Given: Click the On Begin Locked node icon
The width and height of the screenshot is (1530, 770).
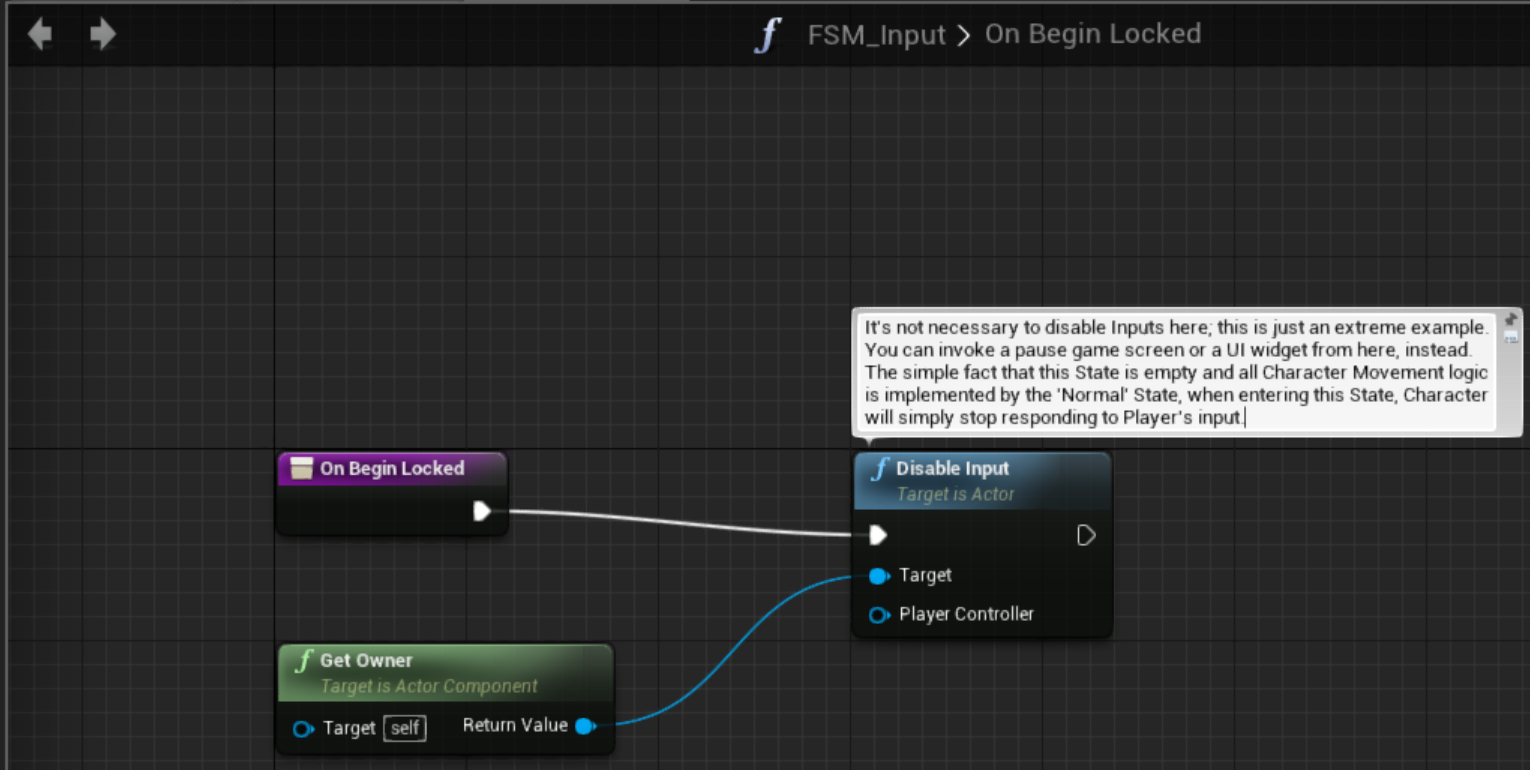Looking at the screenshot, I should 301,468.
